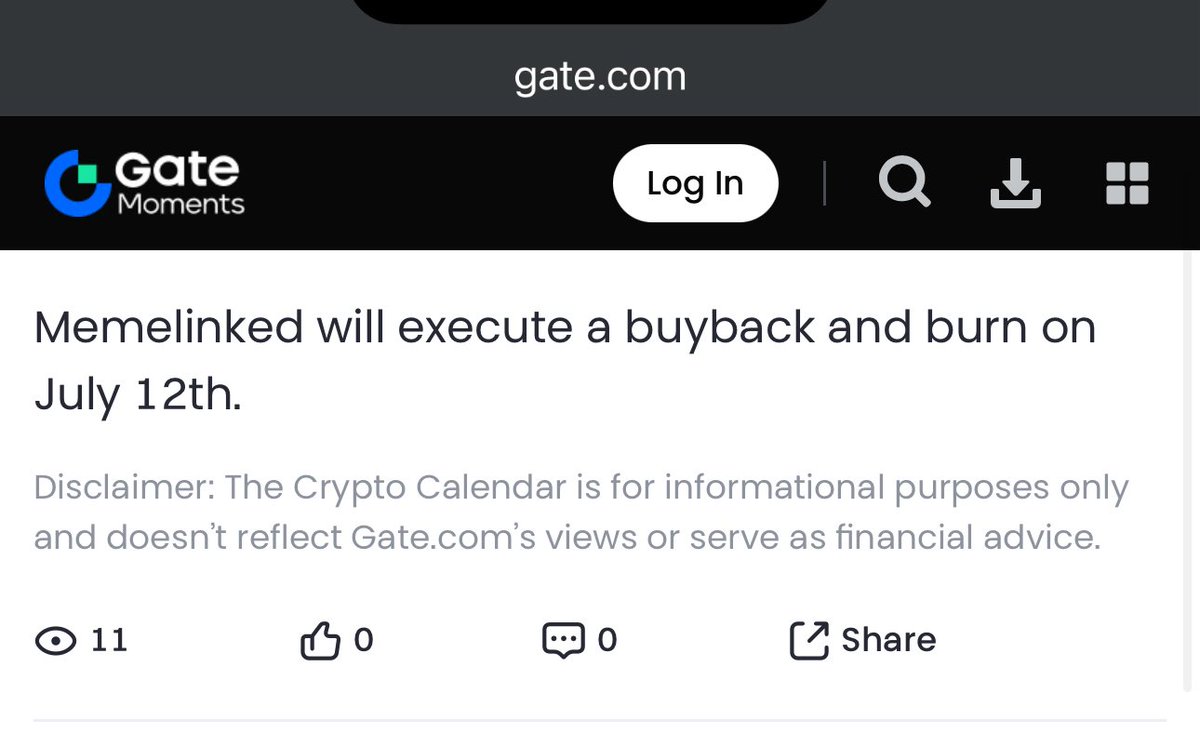Like the post with thumbs-up icon

coord(321,640)
